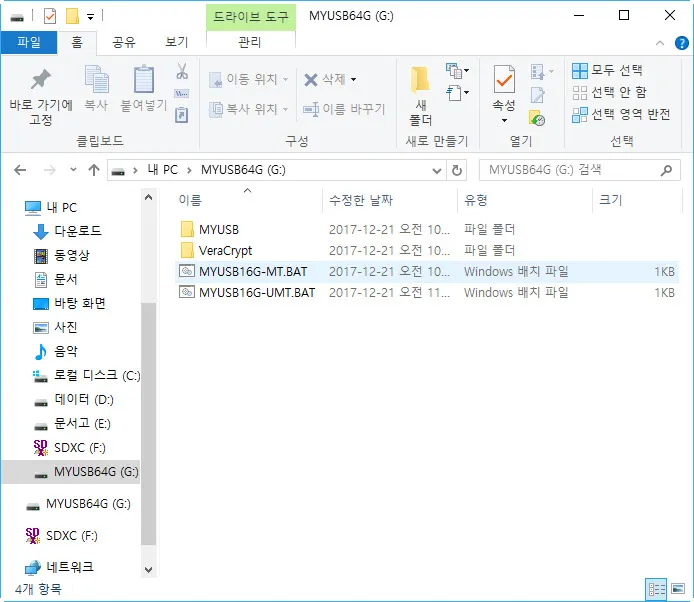The width and height of the screenshot is (694, 602).
Task: Open 속성 (Properties) checkmark icon
Action: tap(504, 81)
